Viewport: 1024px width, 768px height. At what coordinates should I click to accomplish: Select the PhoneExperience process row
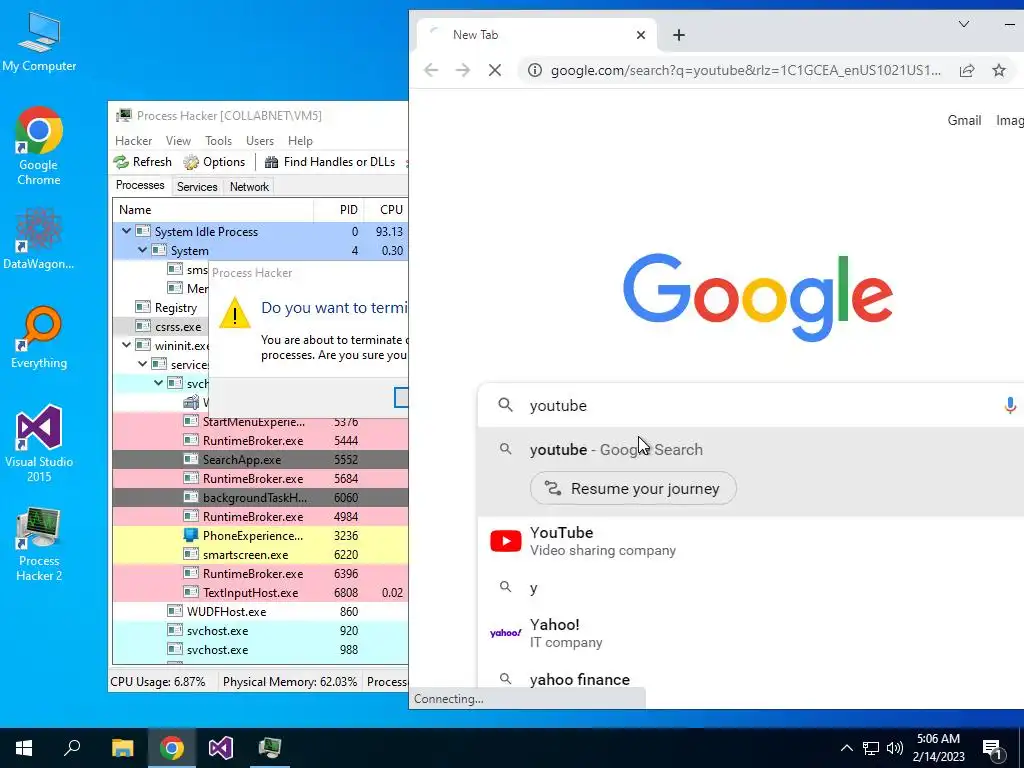[x=261, y=536]
